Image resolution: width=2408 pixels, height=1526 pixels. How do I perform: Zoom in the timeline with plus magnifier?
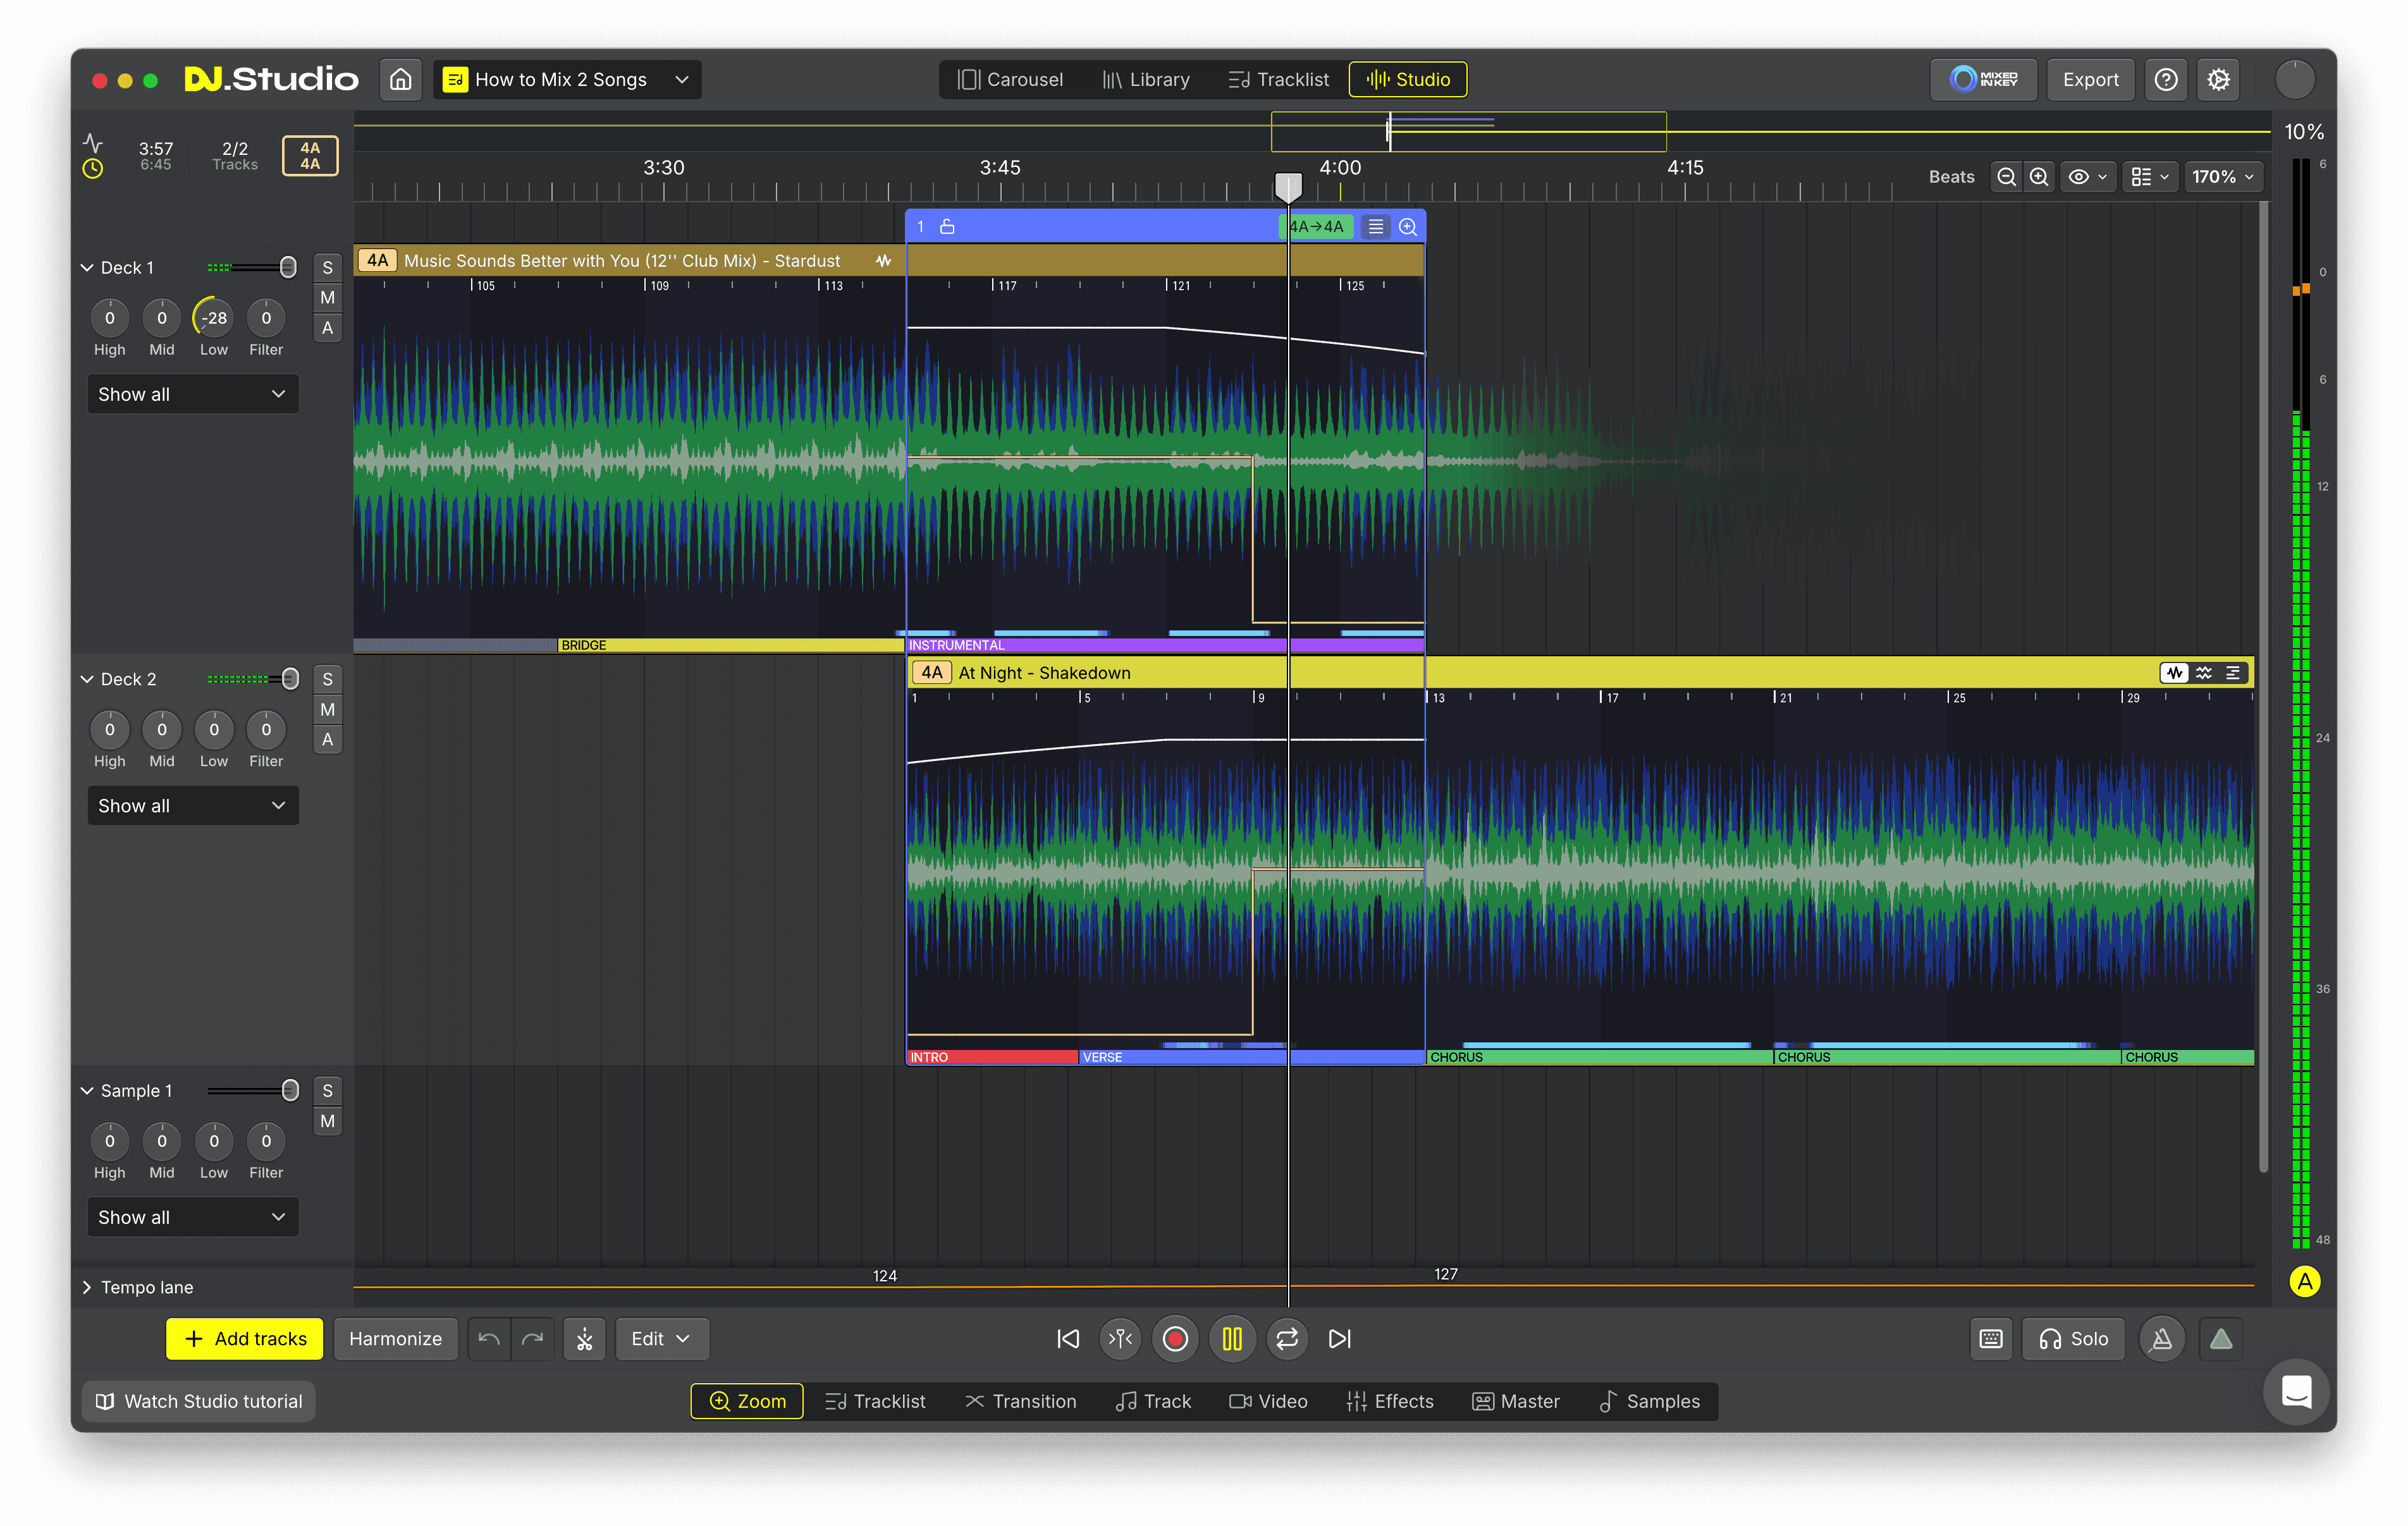[x=2039, y=177]
